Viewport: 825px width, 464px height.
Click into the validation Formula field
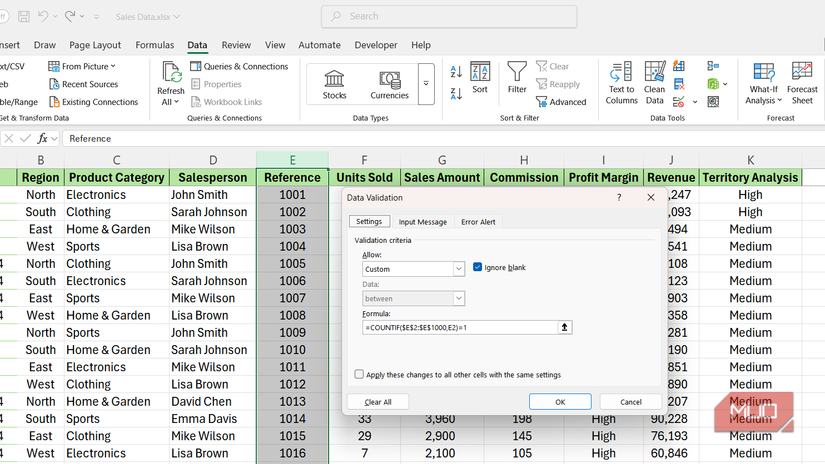460,327
